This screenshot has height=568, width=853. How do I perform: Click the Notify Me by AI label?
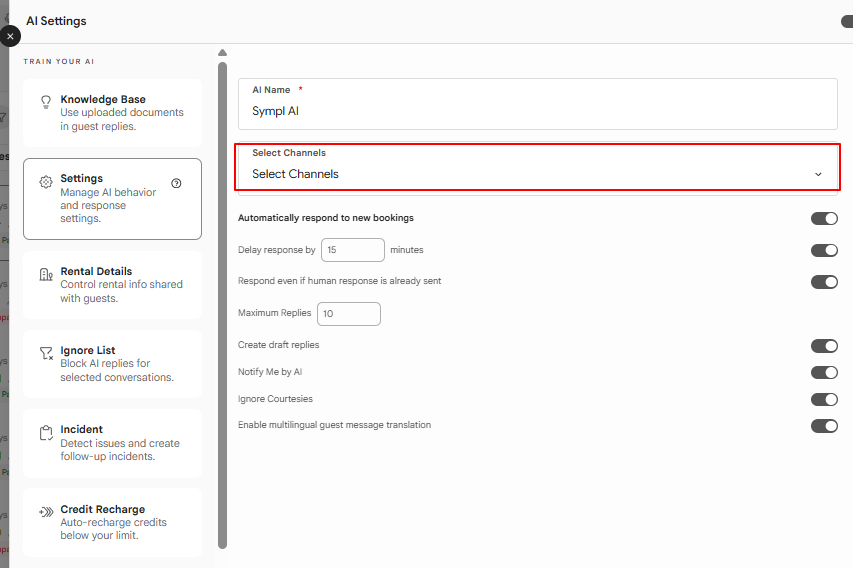pyautogui.click(x=270, y=372)
